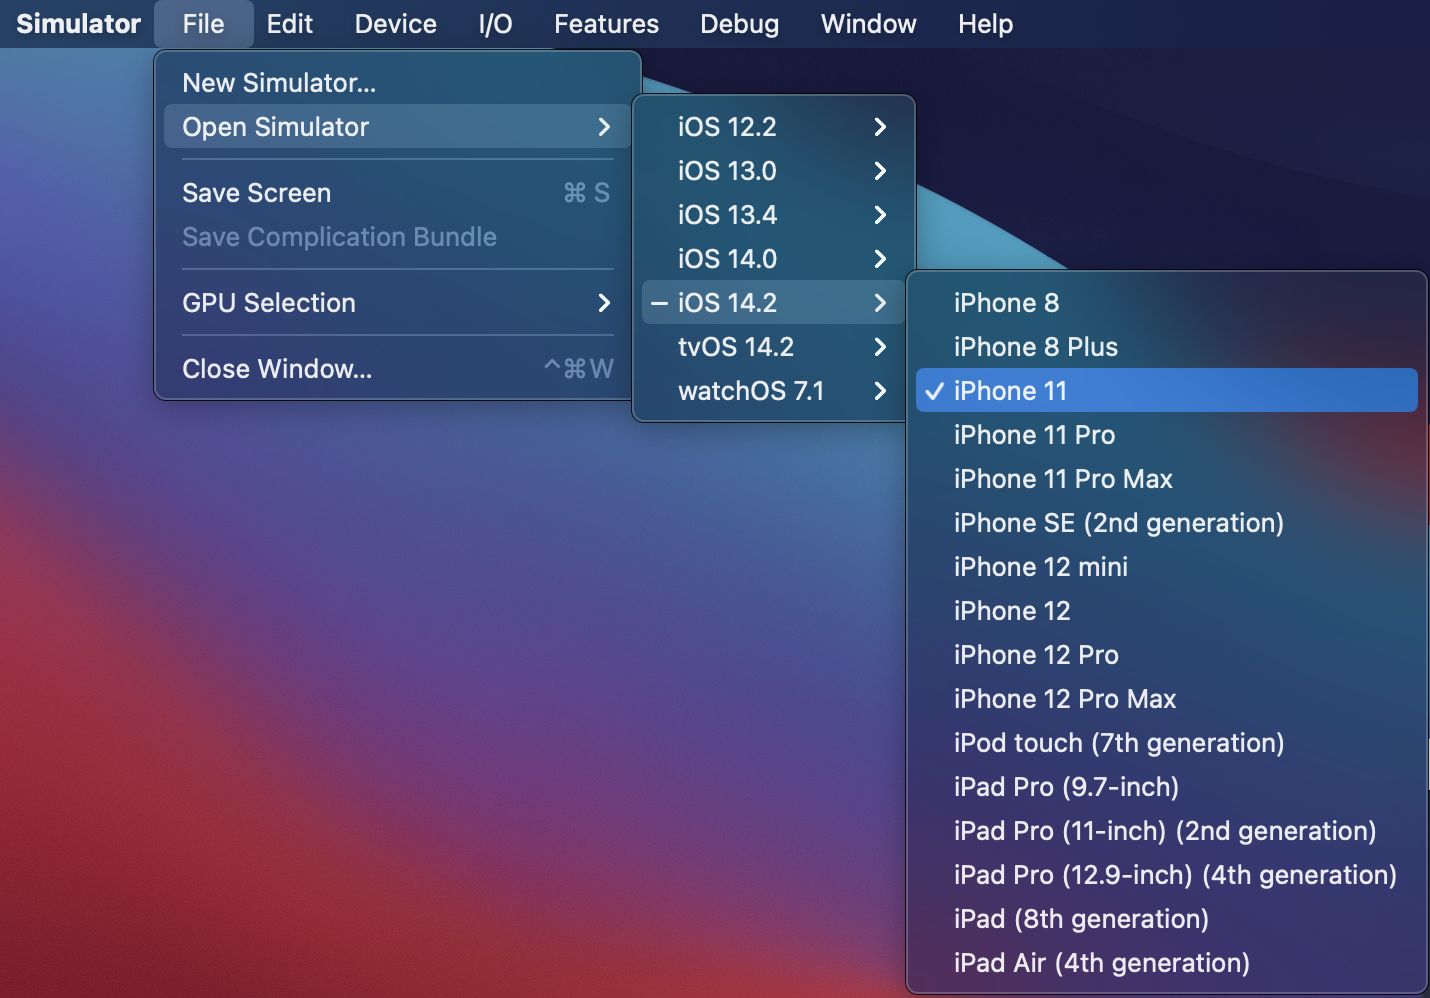Screen dimensions: 1430x998
Task: Select the iOS 14.0 runtime entry
Action: [x=773, y=259]
